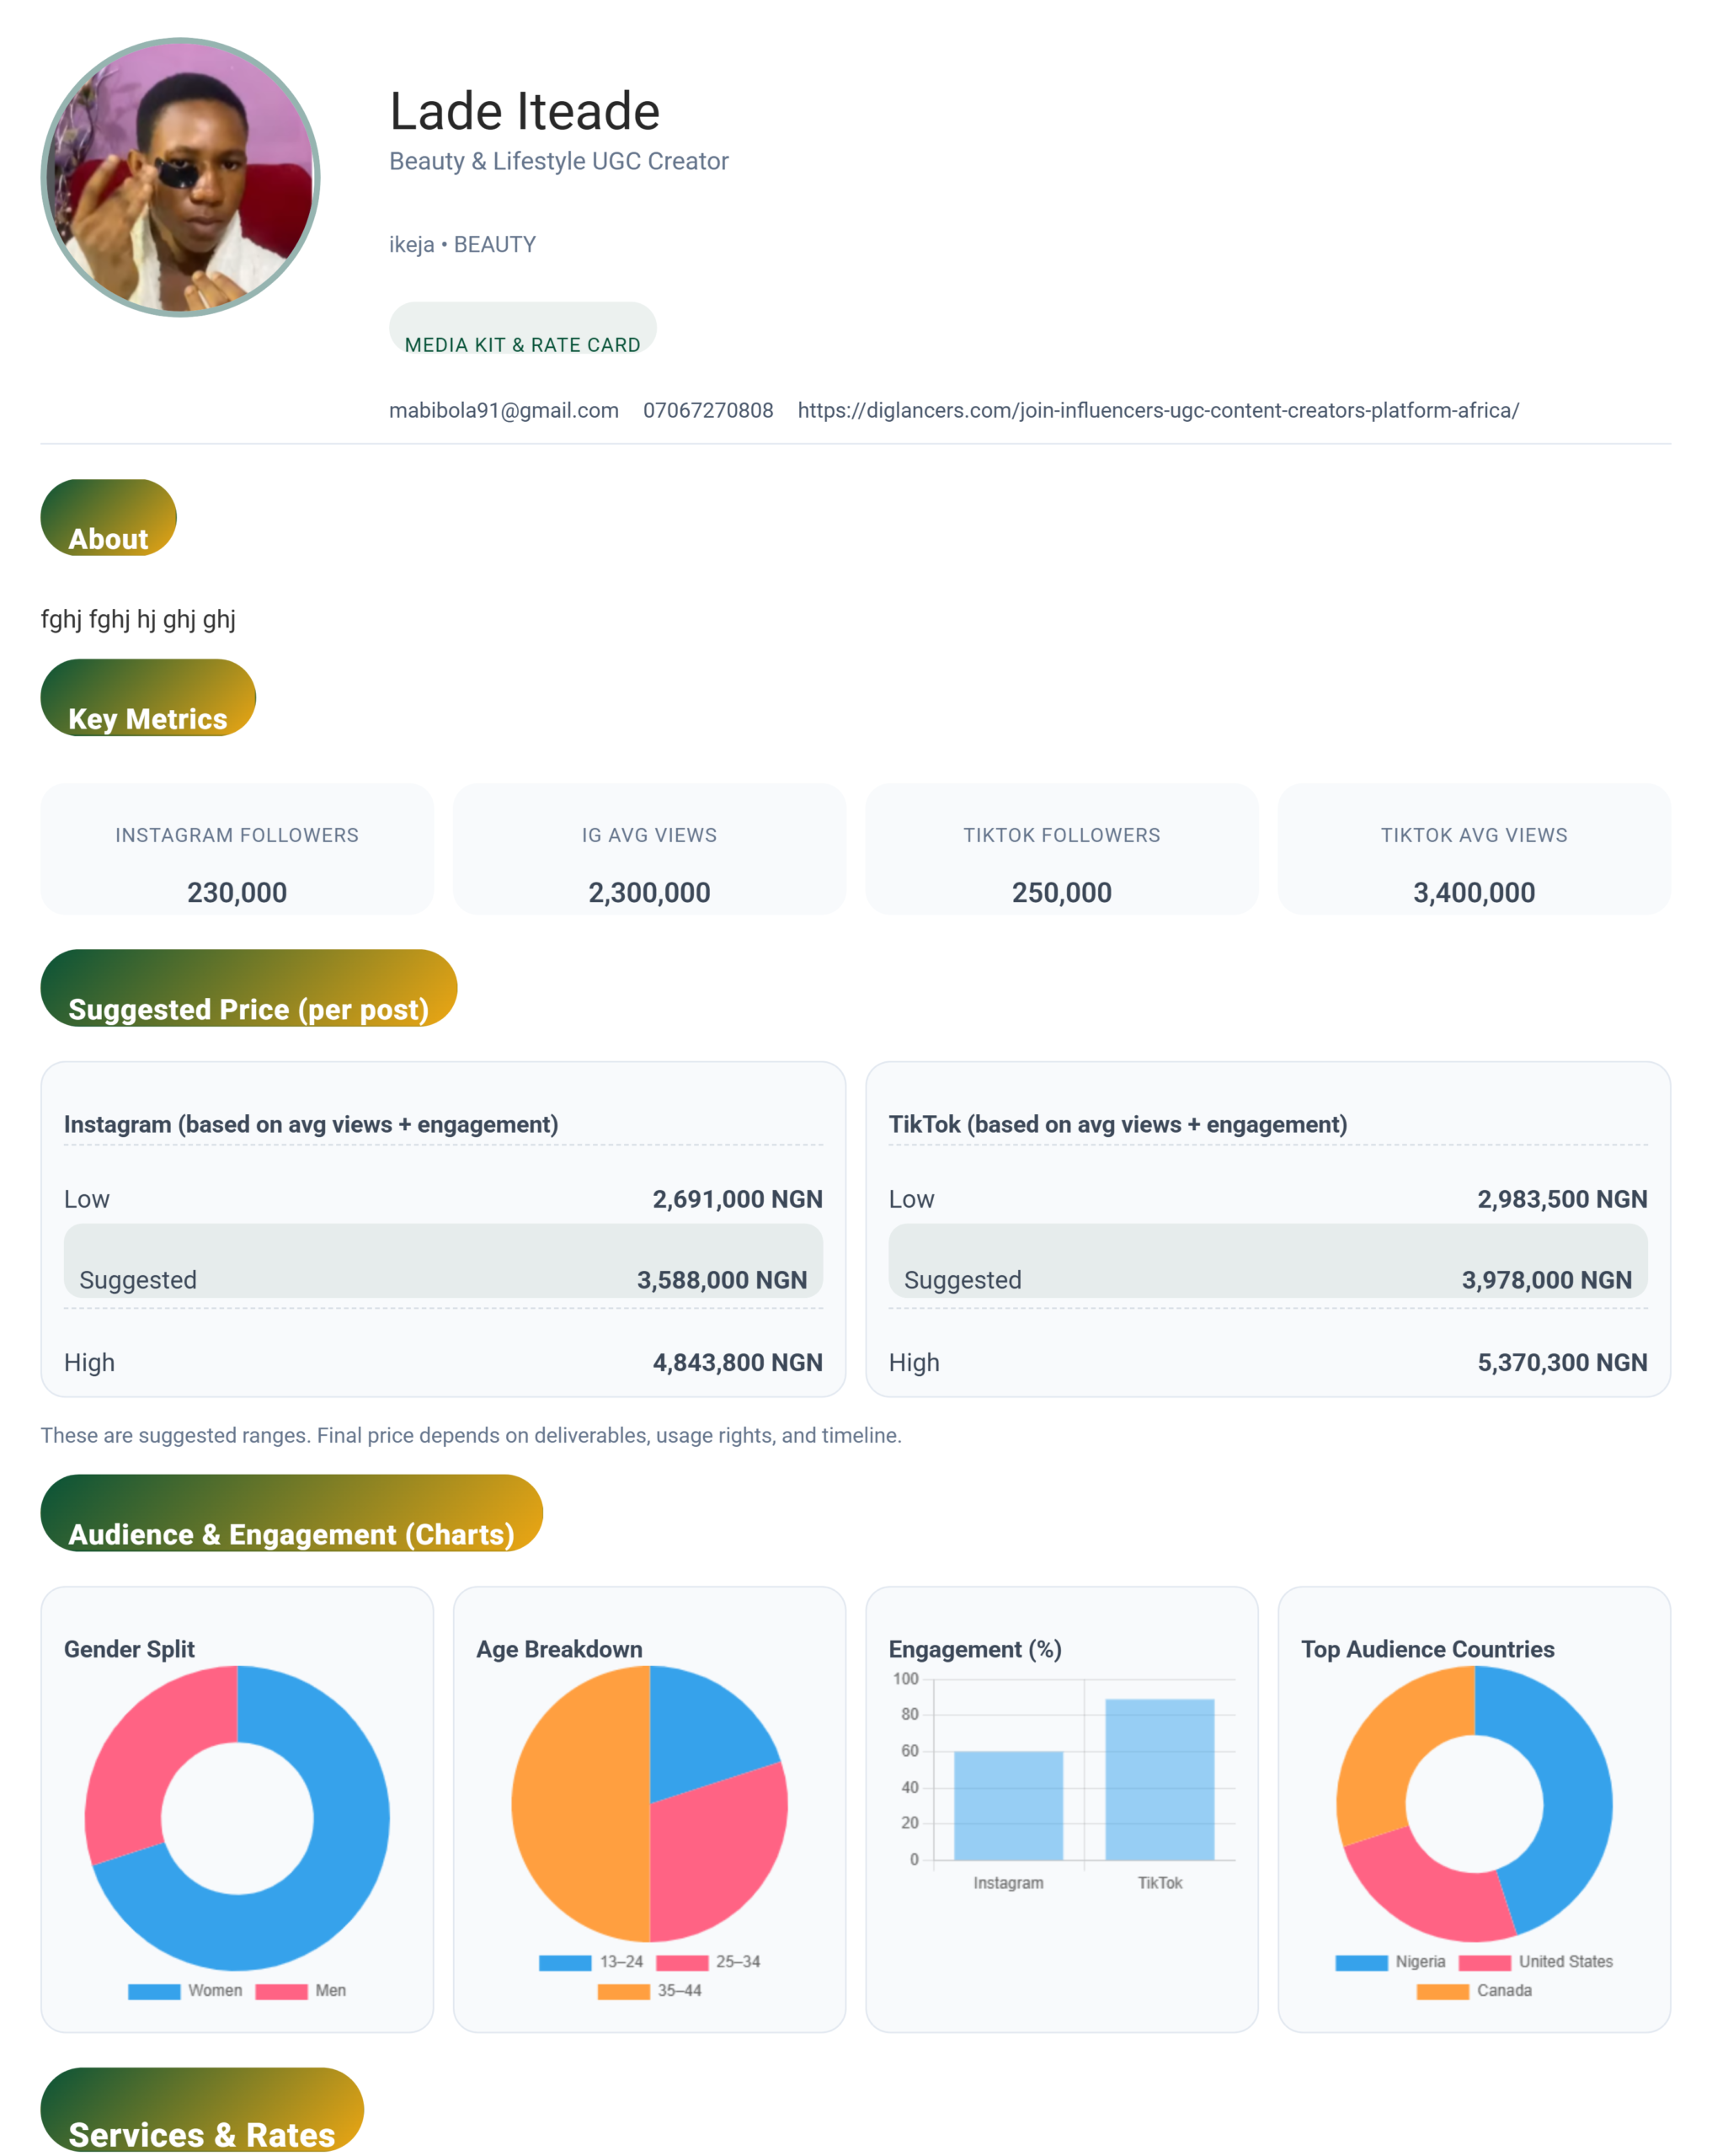Image resolution: width=1712 pixels, height=2156 pixels.
Task: Click the Lade Iteade profile photo
Action: [x=180, y=177]
